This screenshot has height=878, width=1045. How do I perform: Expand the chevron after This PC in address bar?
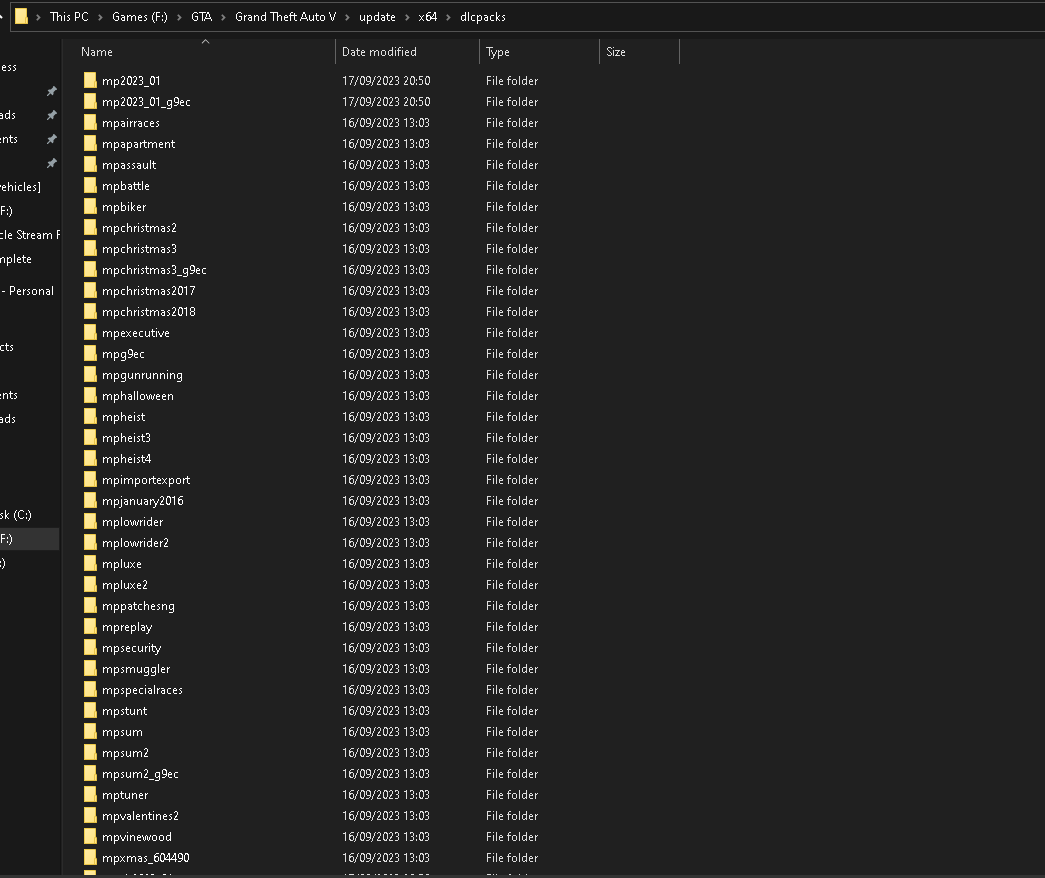(x=100, y=17)
